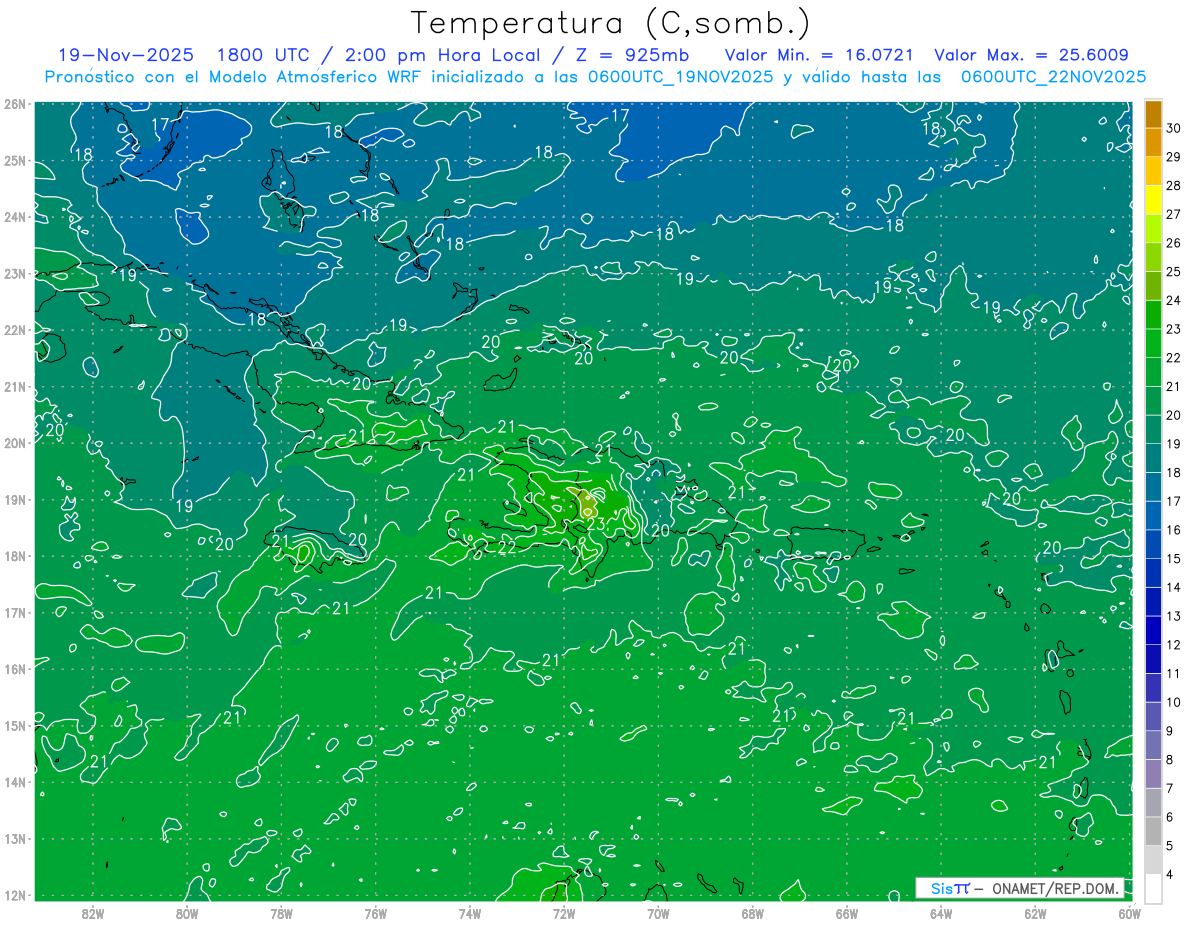Screen dimensions: 1200x927
Task: Click the 66W longitude axis label
Action: pyautogui.click(x=847, y=912)
